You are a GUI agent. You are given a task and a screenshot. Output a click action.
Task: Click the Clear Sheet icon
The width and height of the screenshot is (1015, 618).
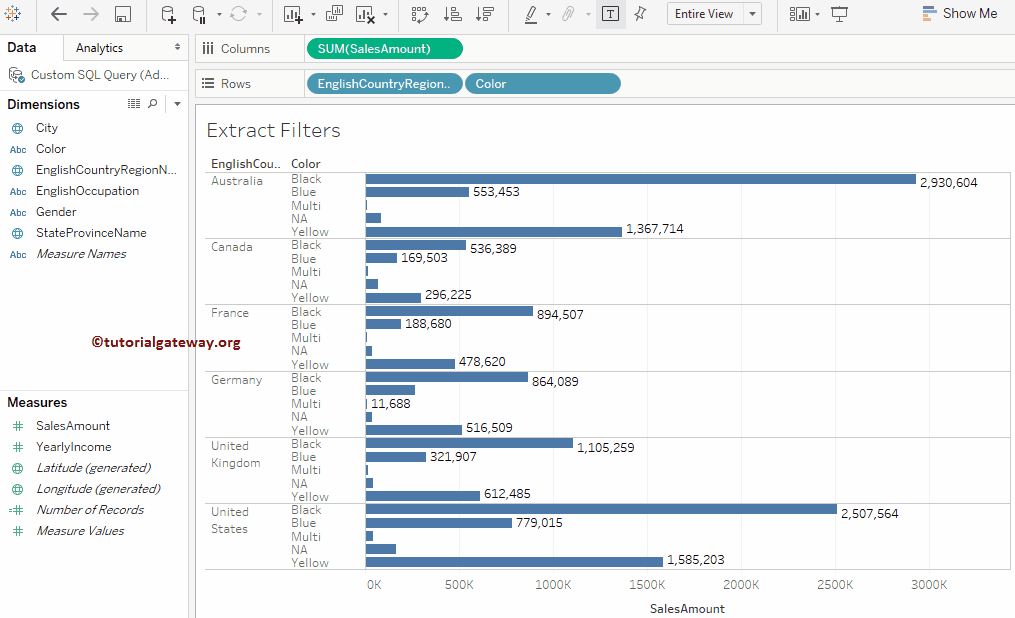click(365, 13)
